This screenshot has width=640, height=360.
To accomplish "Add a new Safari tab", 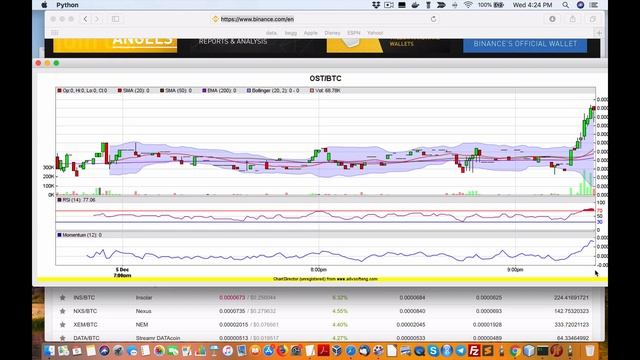I will tap(599, 33).
